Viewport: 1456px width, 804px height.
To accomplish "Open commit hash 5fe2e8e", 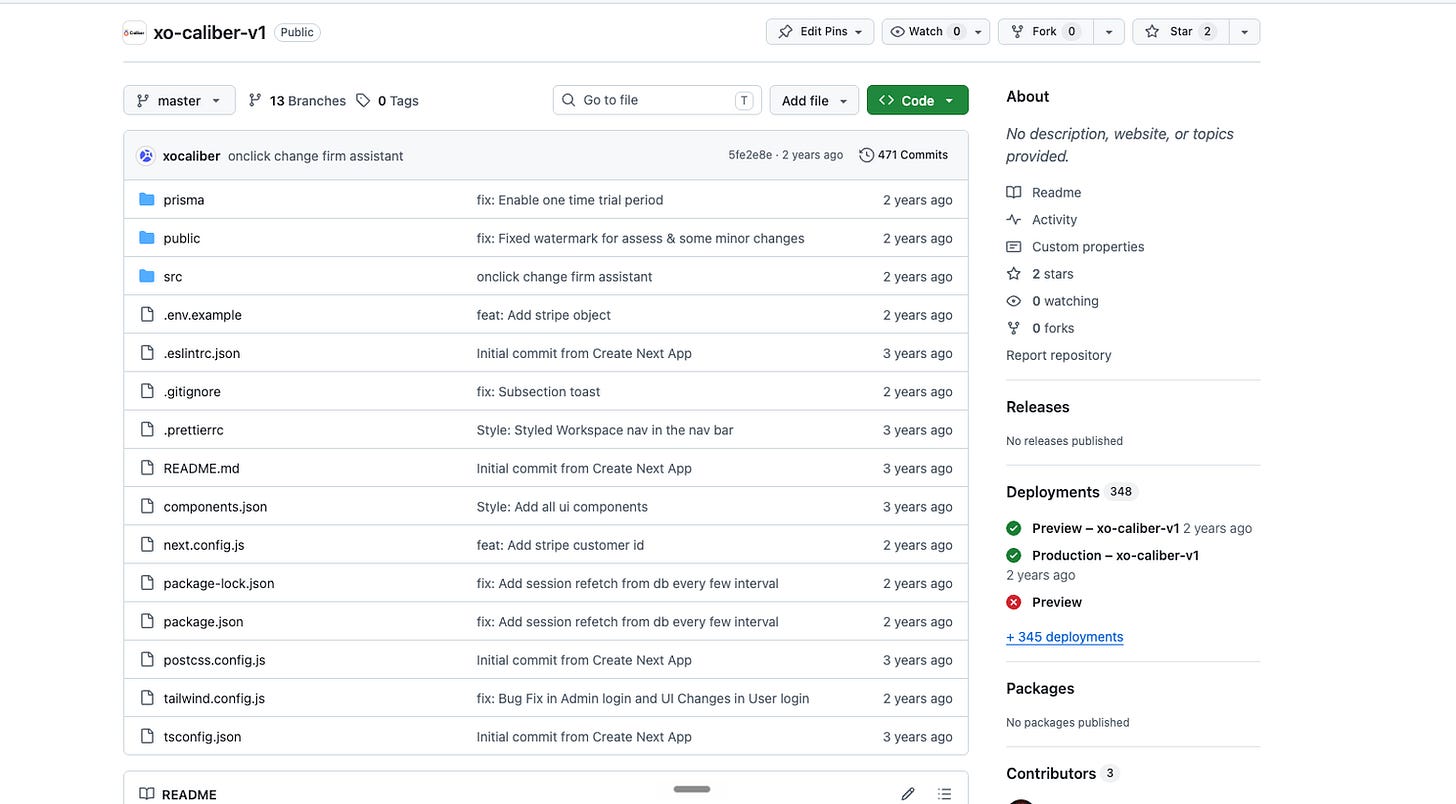I will click(750, 155).
